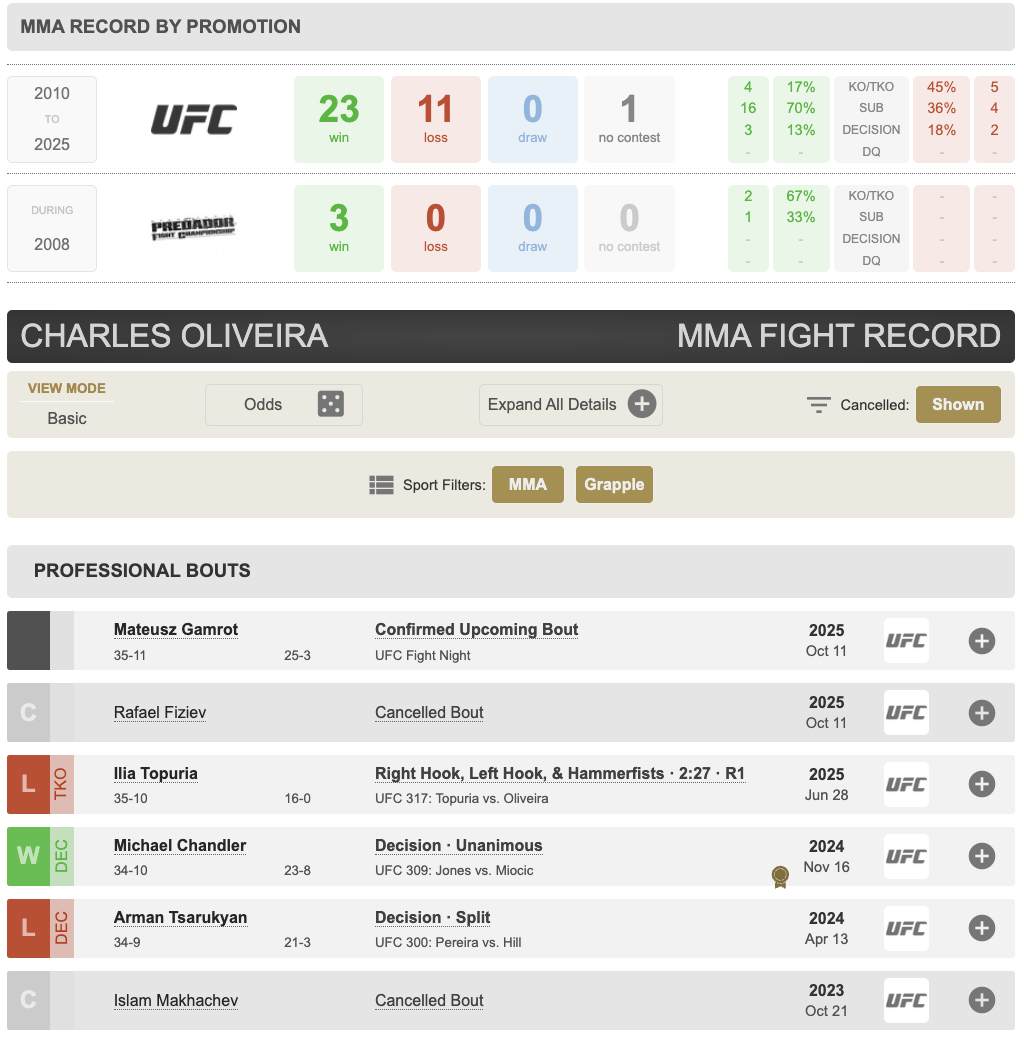Toggle the Cancelled Shown button
Viewport: 1024px width, 1038px height.
tap(958, 404)
